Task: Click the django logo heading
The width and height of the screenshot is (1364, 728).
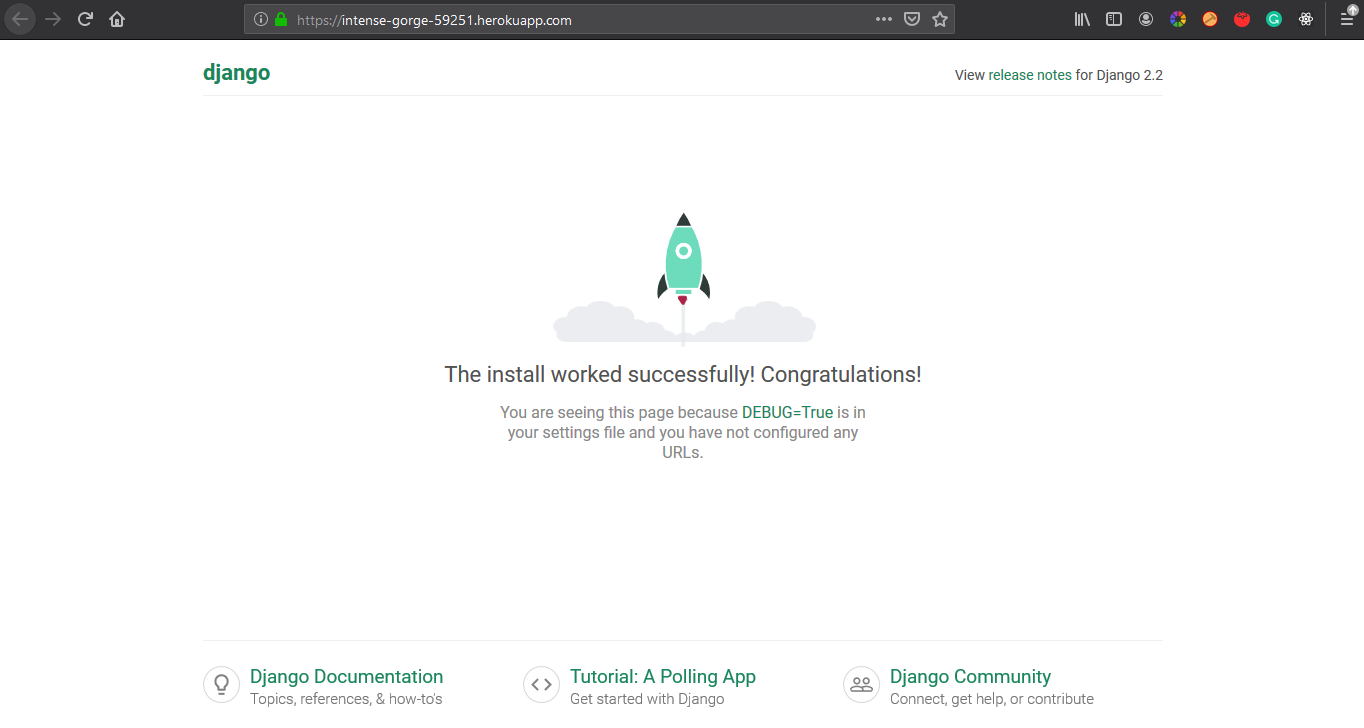Action: (x=236, y=73)
